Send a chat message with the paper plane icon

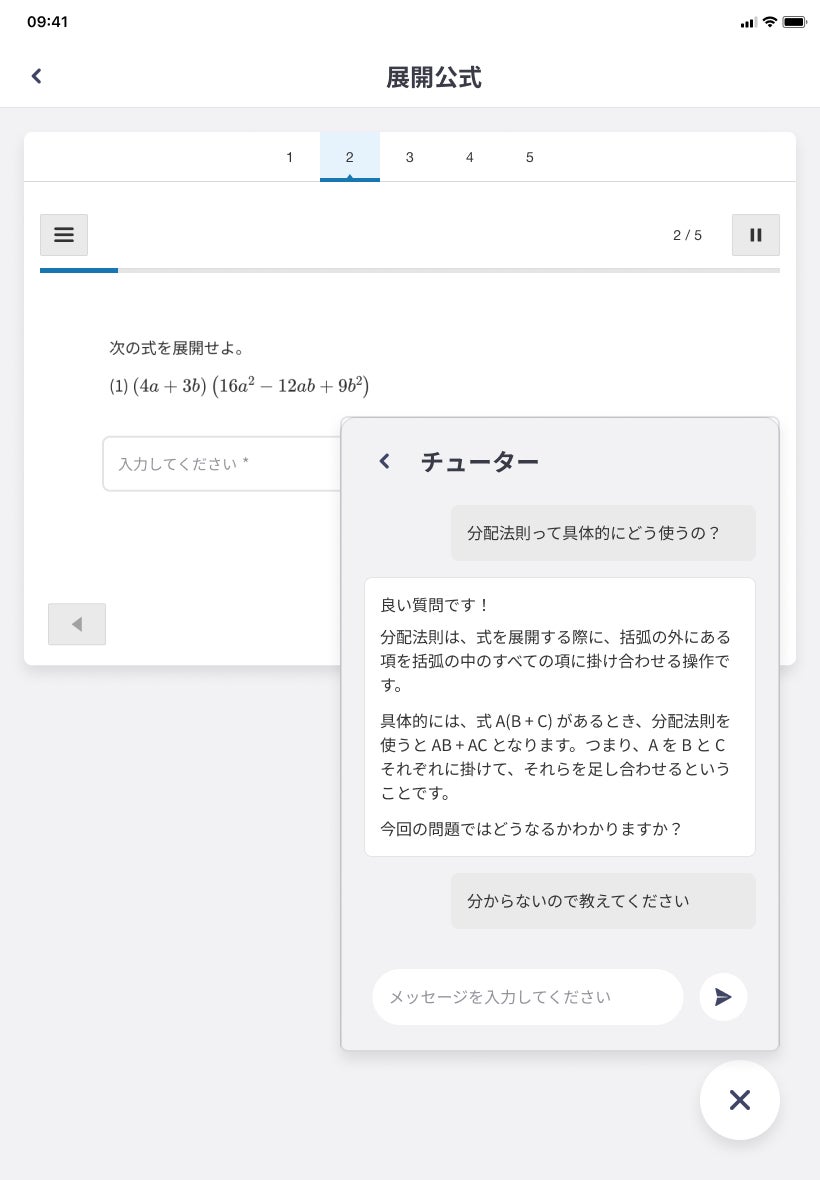[723, 996]
